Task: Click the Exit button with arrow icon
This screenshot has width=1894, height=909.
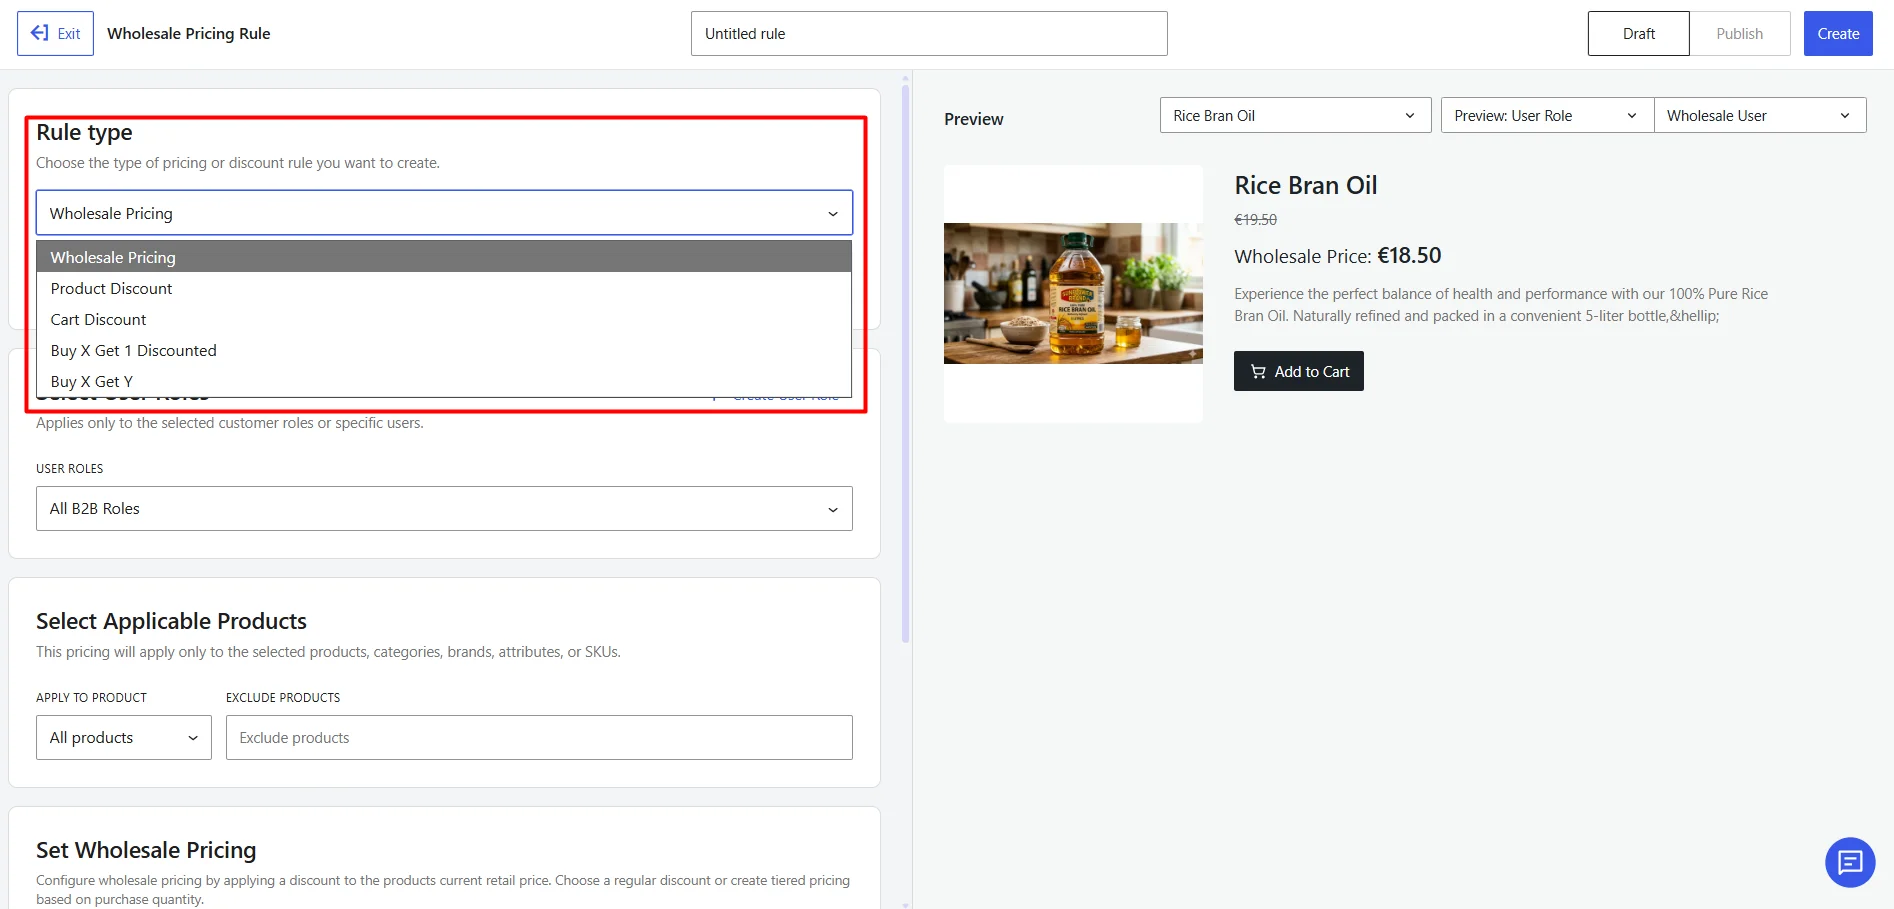Action: coord(55,33)
